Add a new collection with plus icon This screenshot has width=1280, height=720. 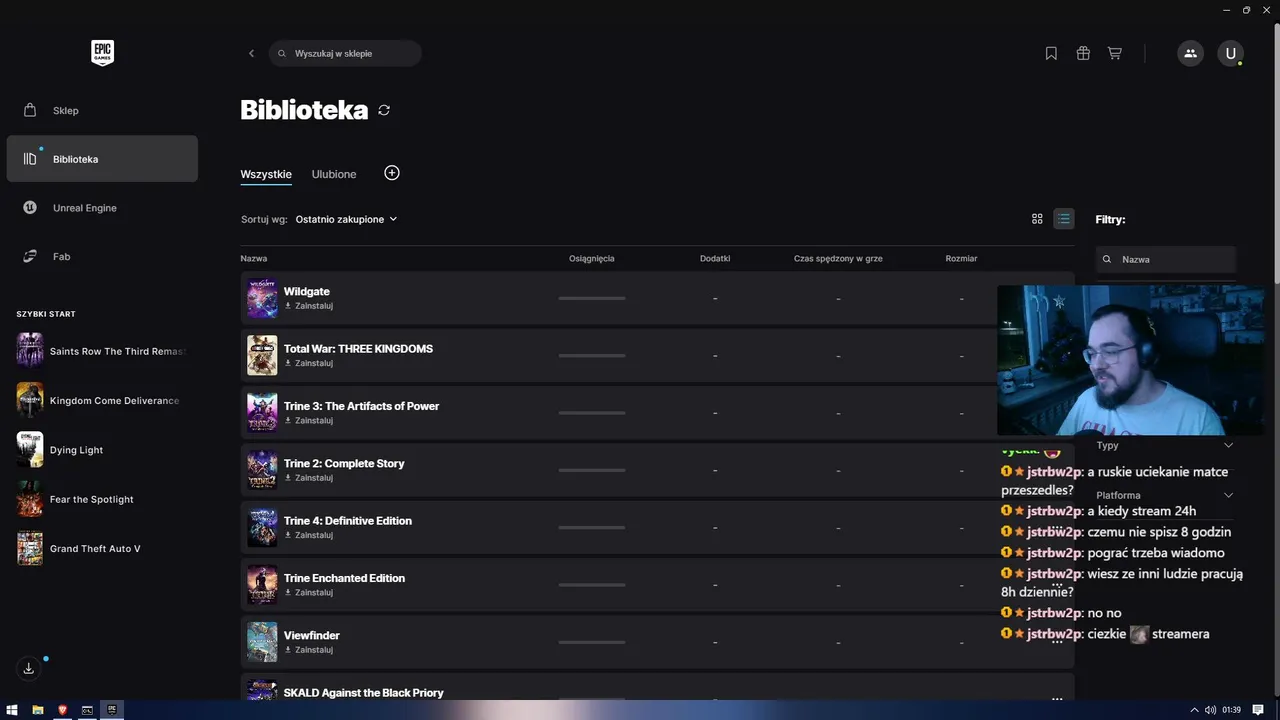[x=392, y=173]
